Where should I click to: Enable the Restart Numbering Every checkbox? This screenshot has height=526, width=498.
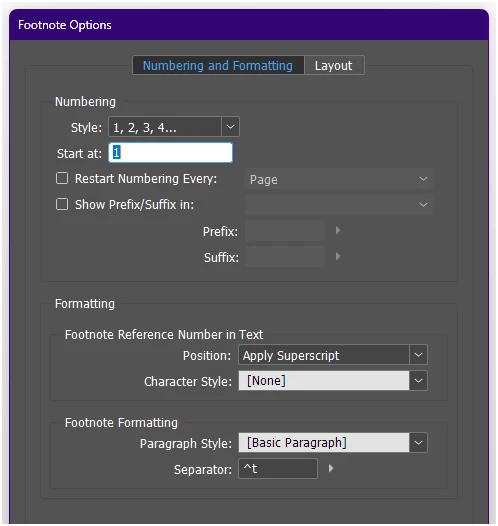coord(62,178)
